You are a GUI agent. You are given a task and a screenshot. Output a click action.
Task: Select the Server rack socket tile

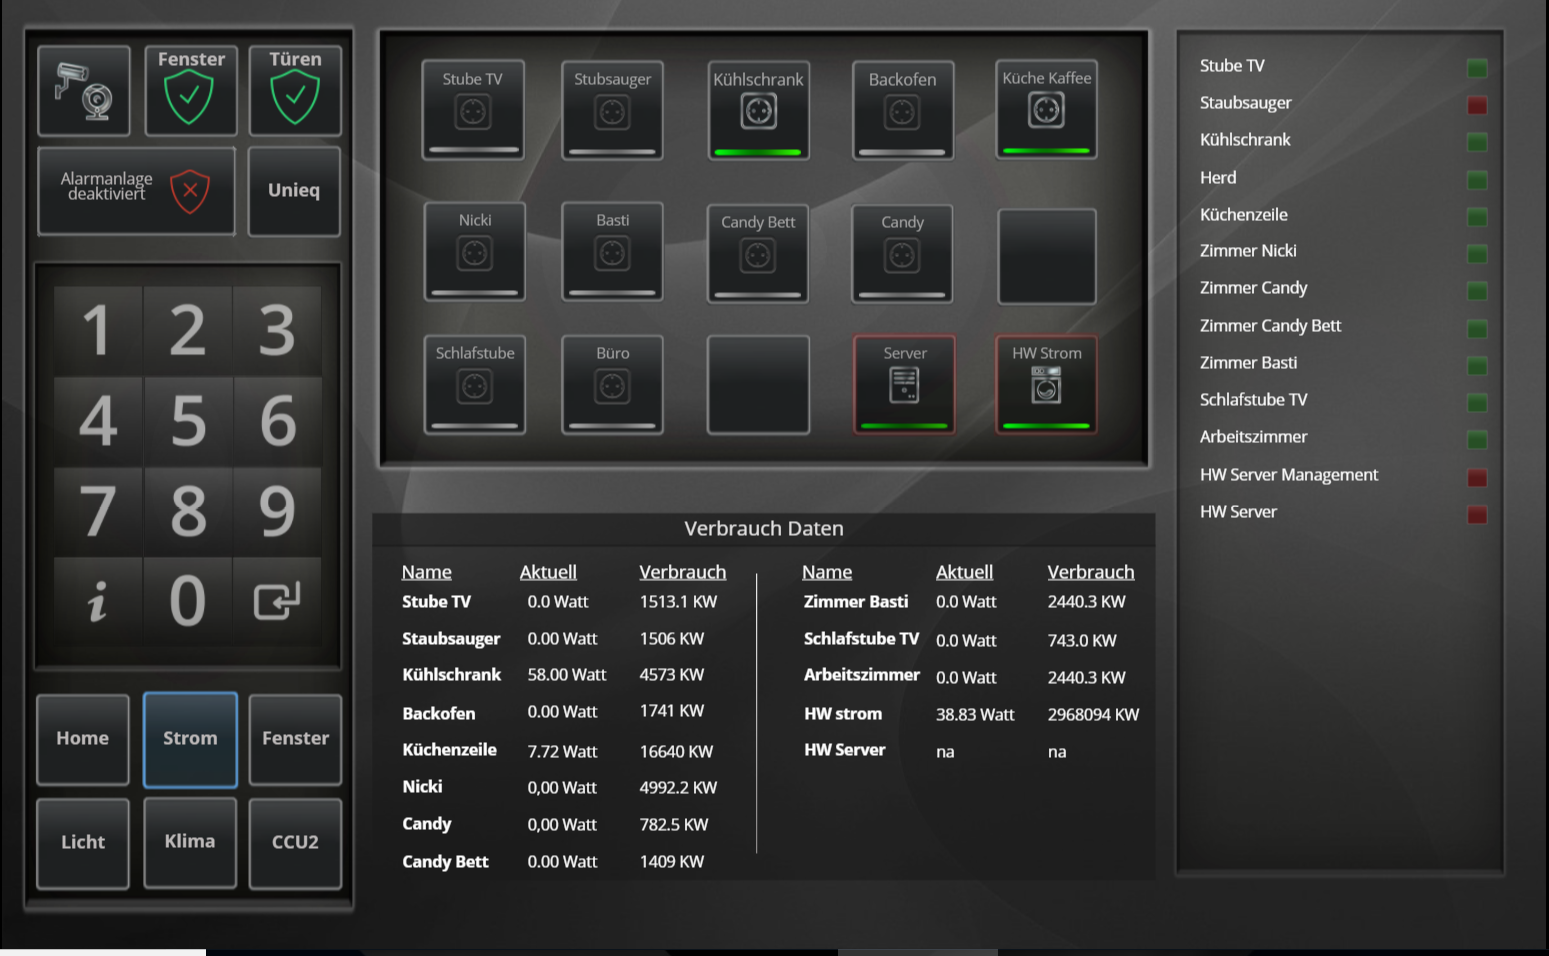point(904,384)
